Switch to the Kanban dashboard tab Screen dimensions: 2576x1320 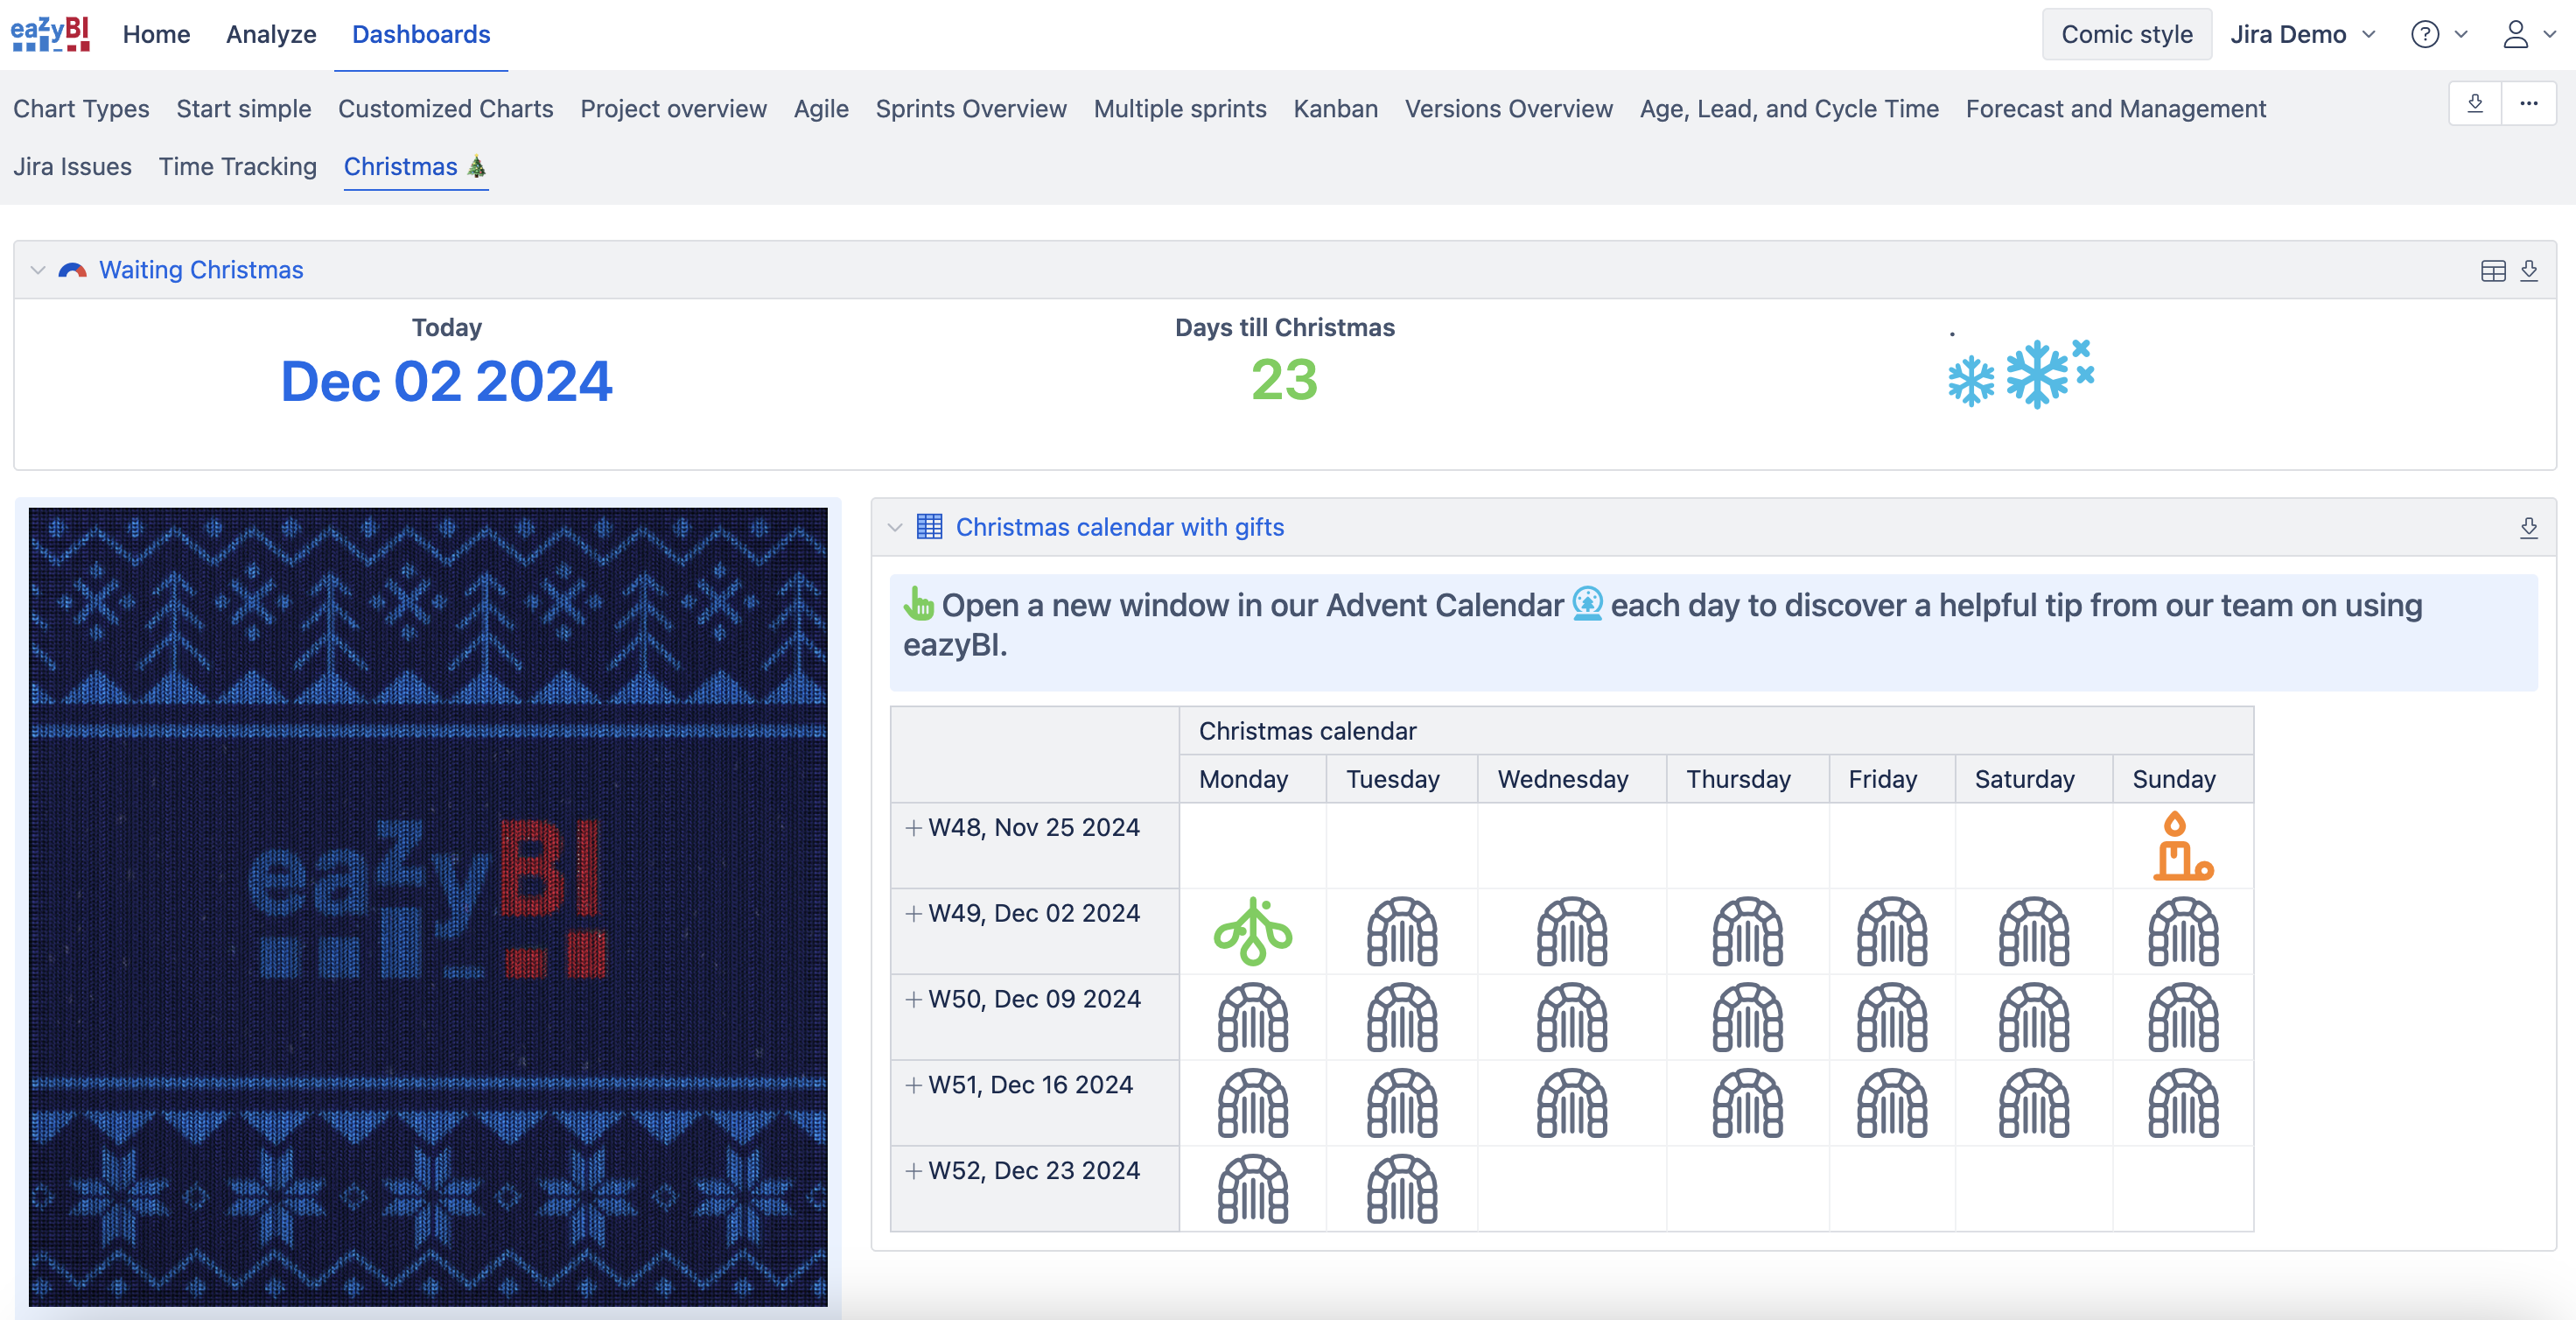[x=1335, y=108]
